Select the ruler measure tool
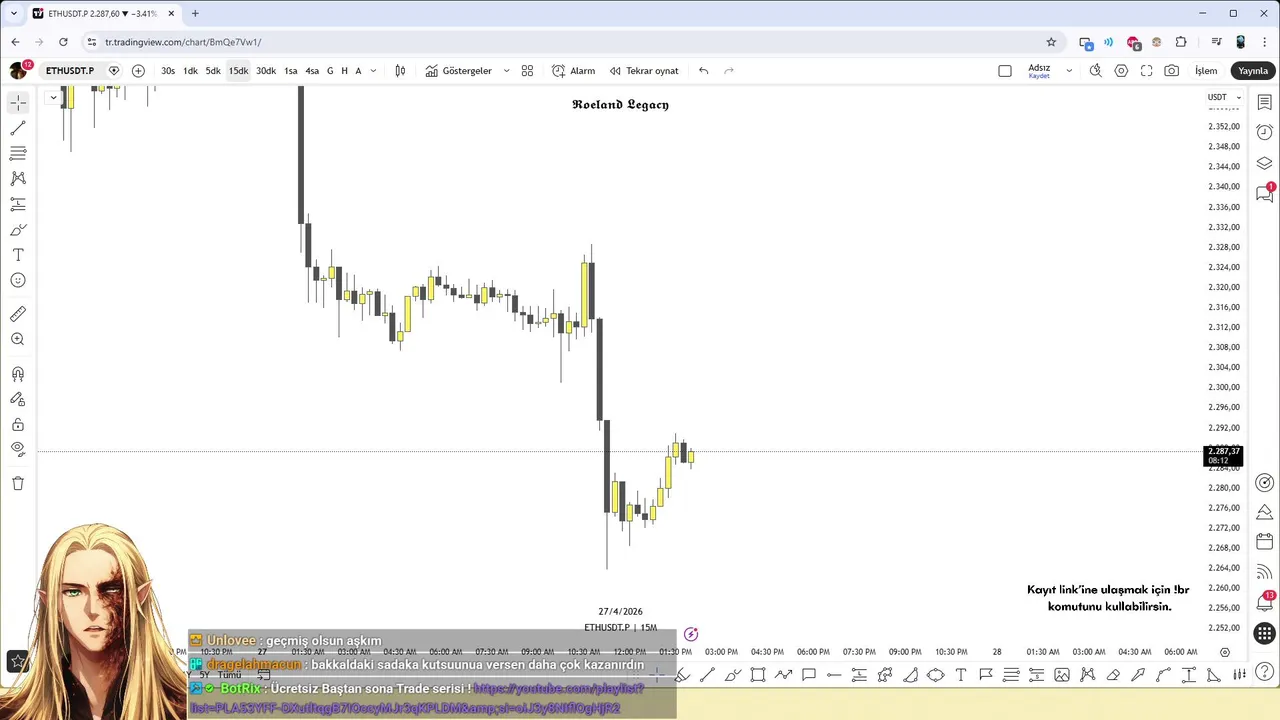This screenshot has height=720, width=1280. pos(18,314)
